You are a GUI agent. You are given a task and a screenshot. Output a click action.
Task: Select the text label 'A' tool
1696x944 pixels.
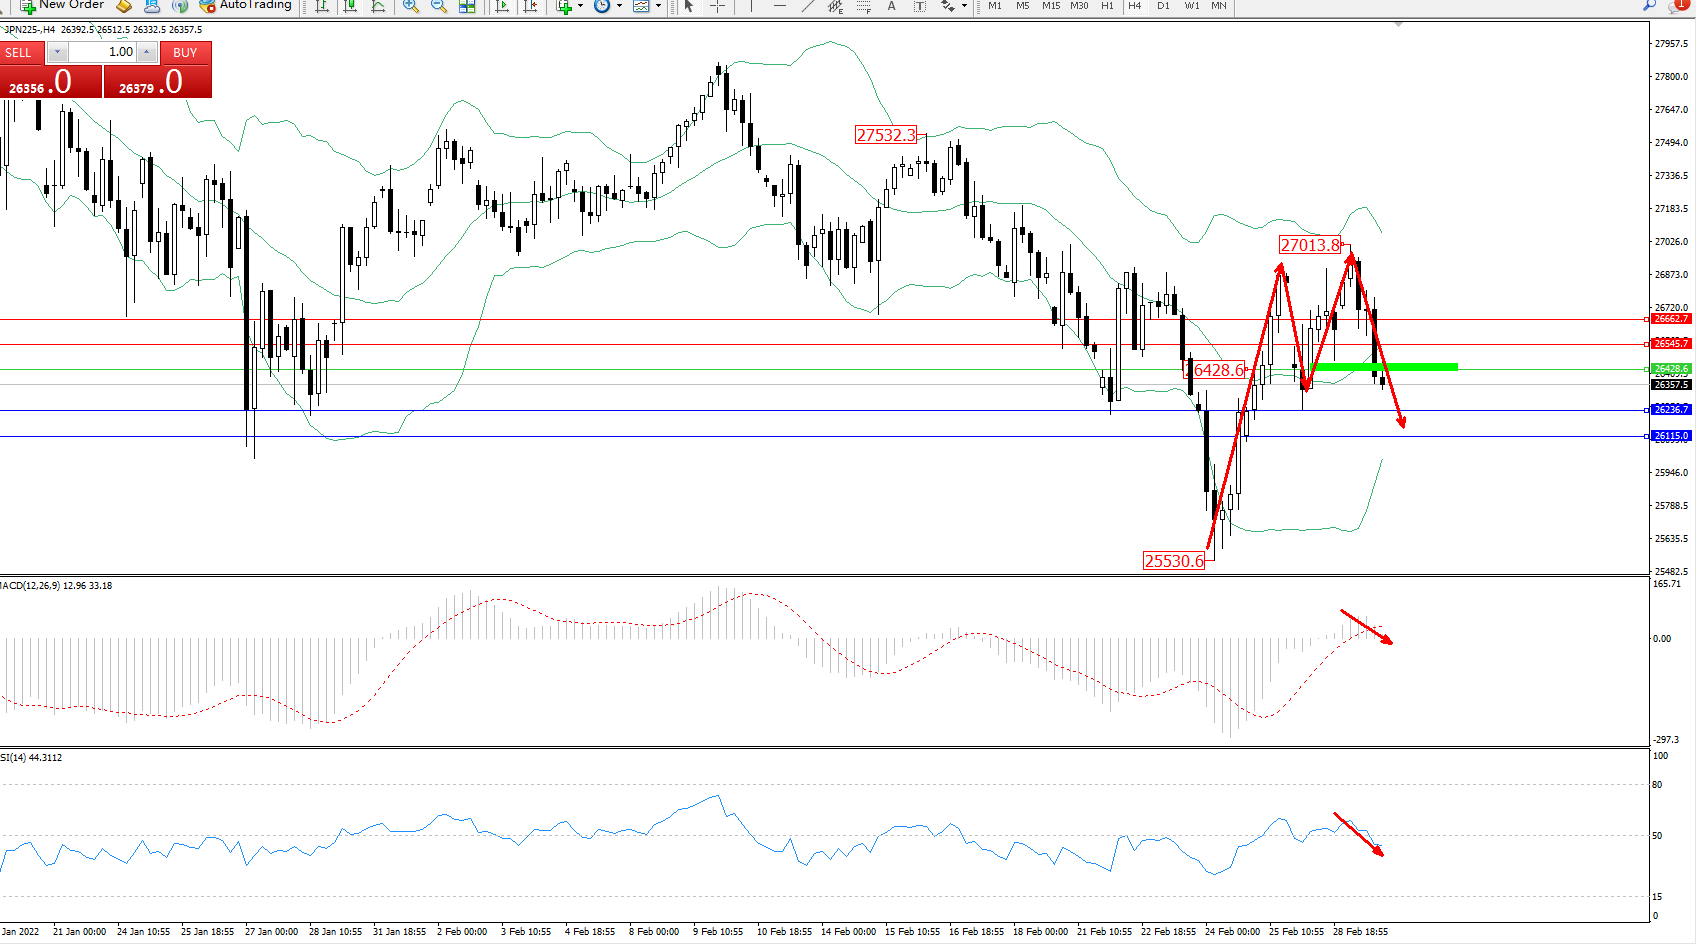tap(891, 6)
